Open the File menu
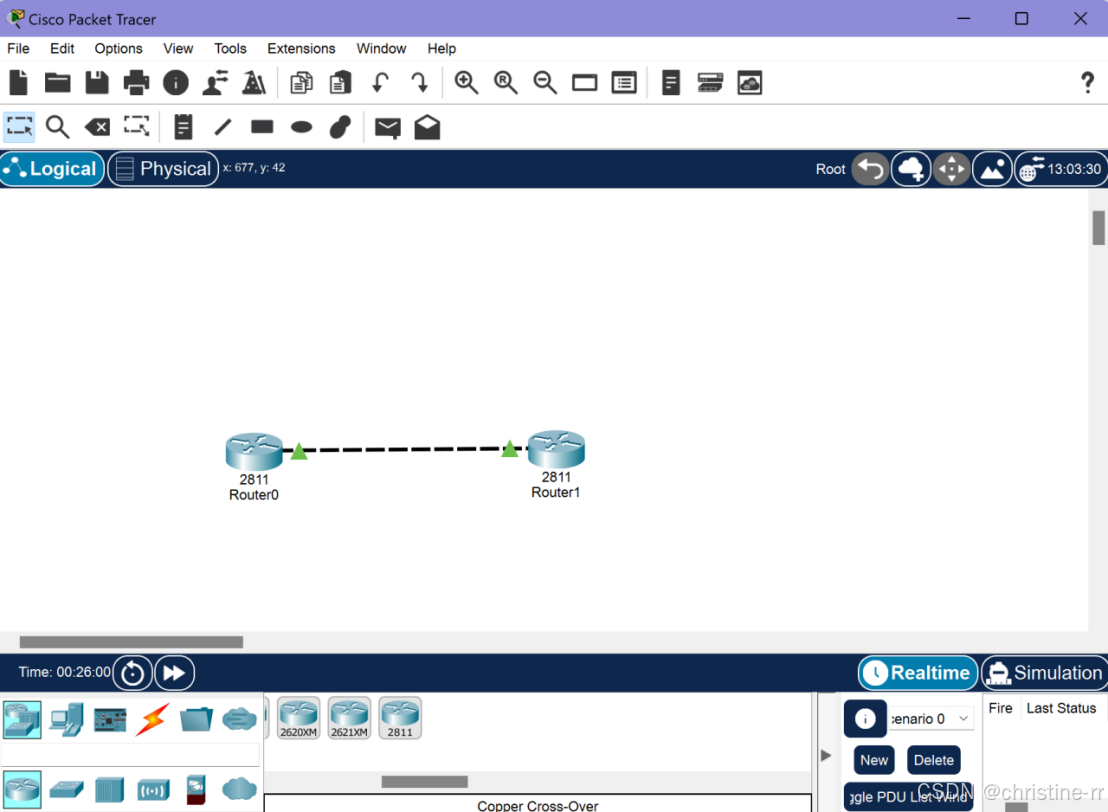The width and height of the screenshot is (1108, 812). 18,49
